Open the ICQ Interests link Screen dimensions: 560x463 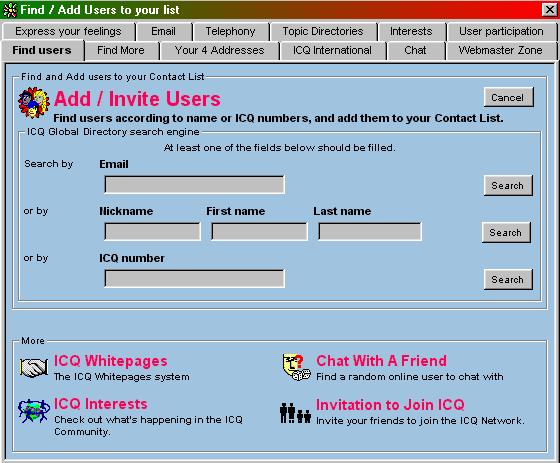(x=101, y=404)
